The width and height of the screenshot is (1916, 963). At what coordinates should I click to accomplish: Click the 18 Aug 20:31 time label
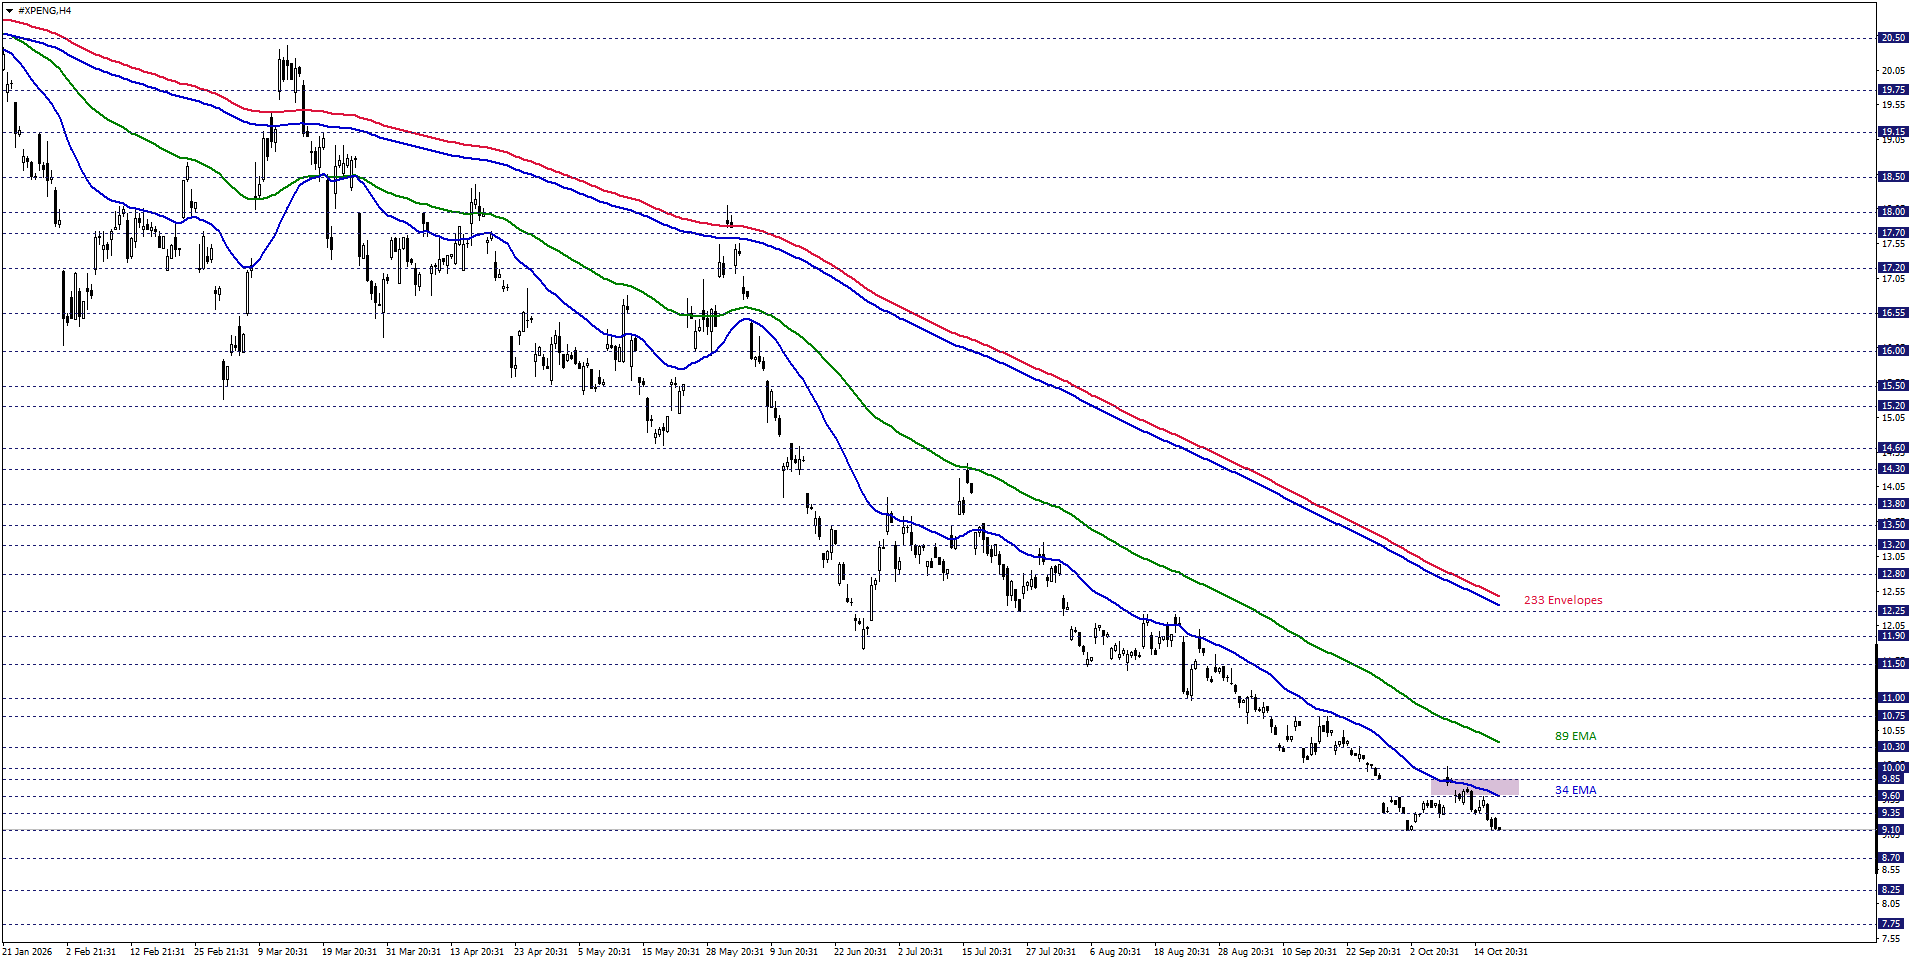point(1181,952)
